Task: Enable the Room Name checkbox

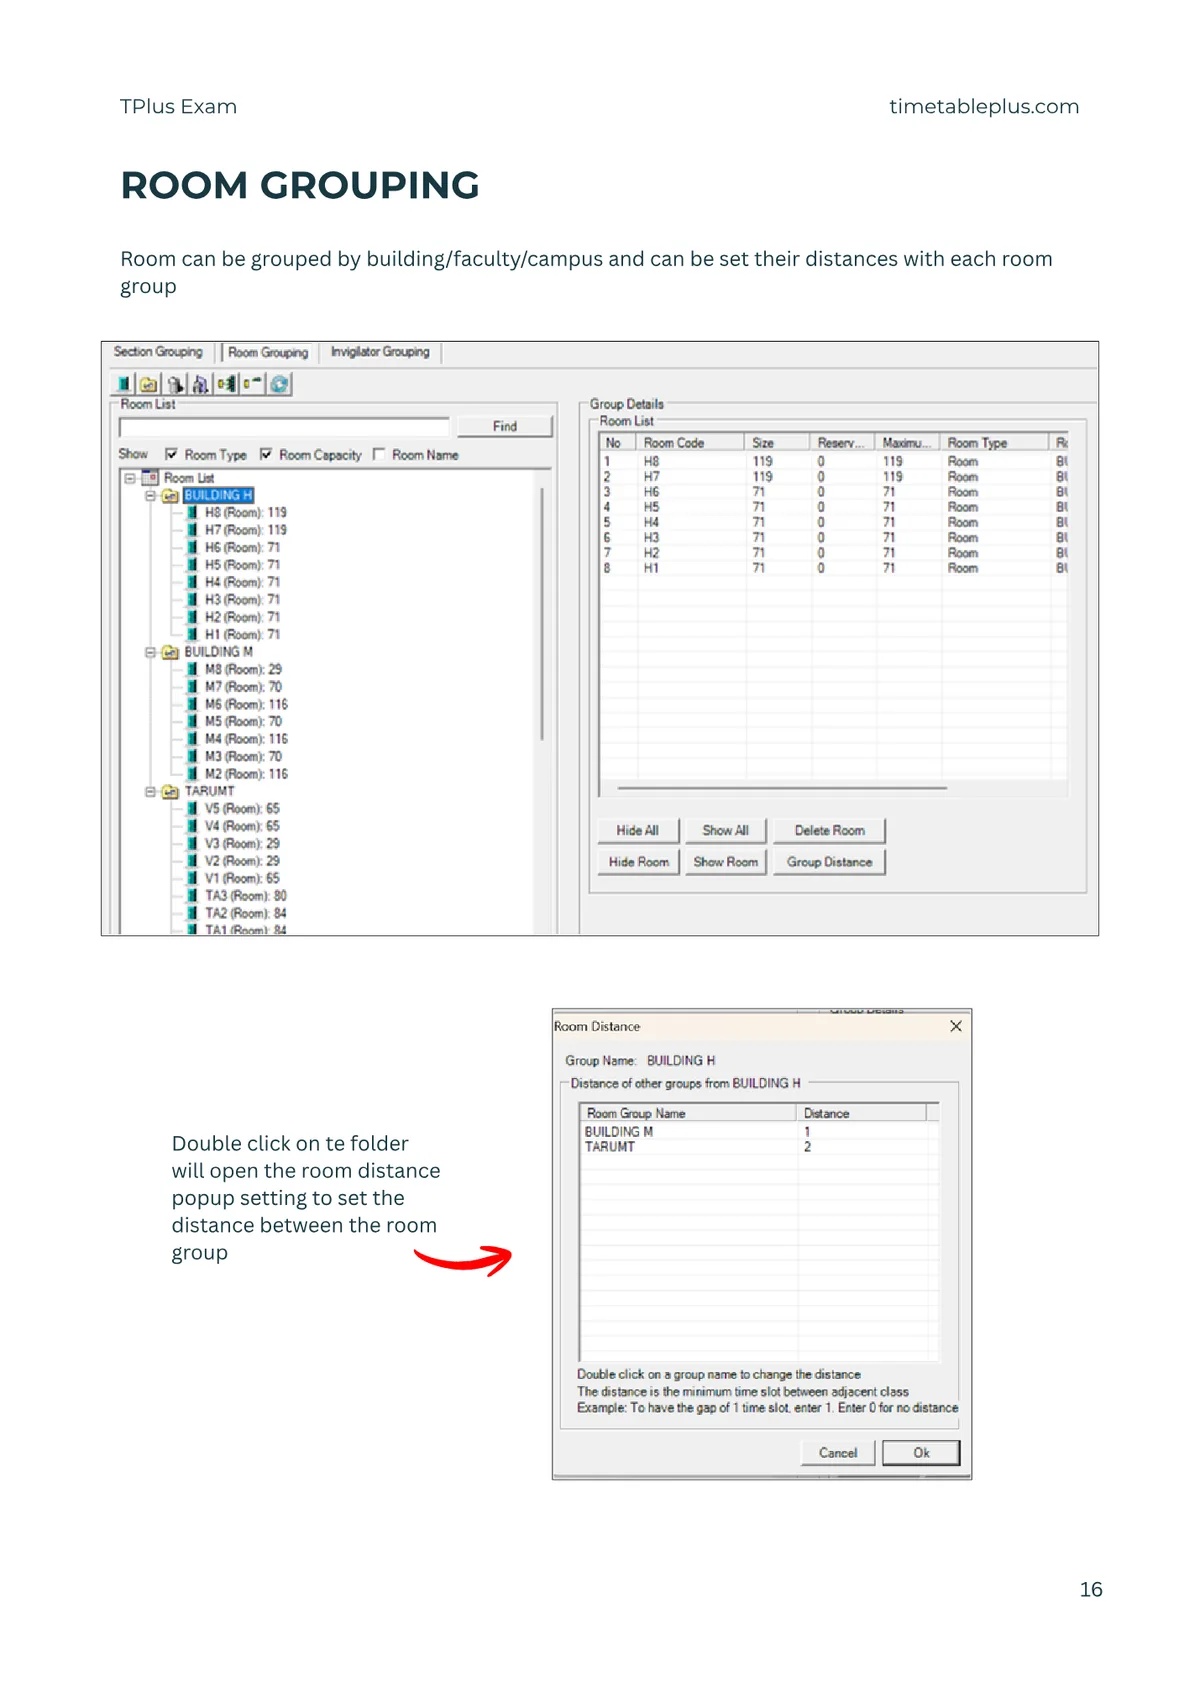Action: pyautogui.click(x=379, y=454)
